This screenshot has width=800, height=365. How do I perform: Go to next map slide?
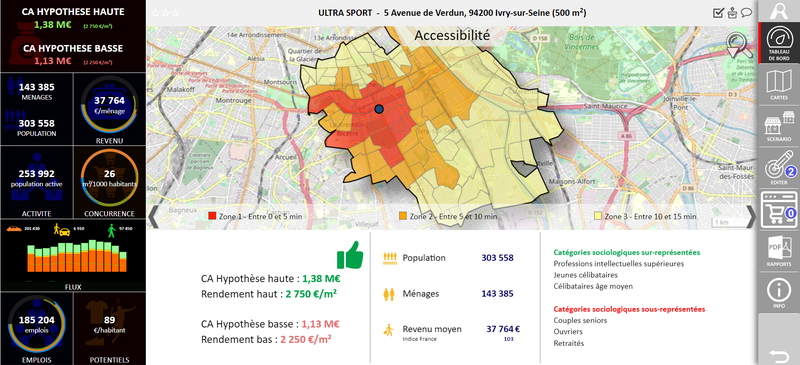751,216
